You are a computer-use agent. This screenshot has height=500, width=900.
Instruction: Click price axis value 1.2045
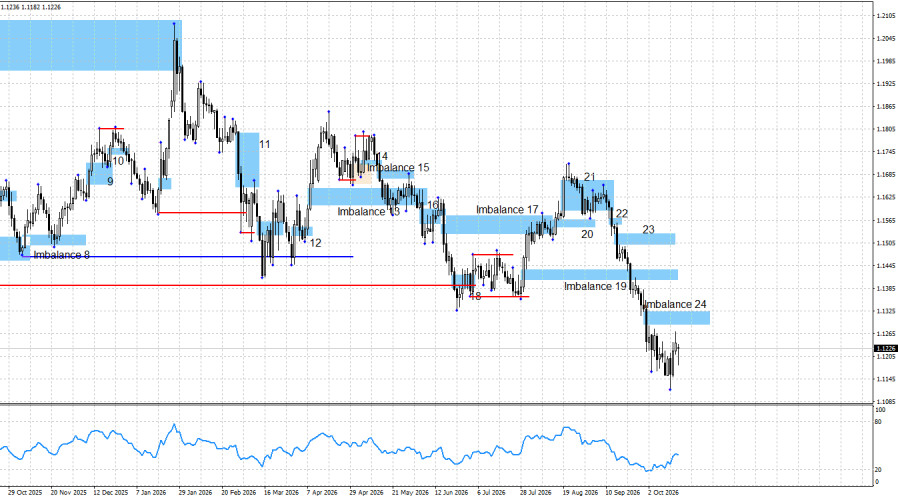point(886,38)
